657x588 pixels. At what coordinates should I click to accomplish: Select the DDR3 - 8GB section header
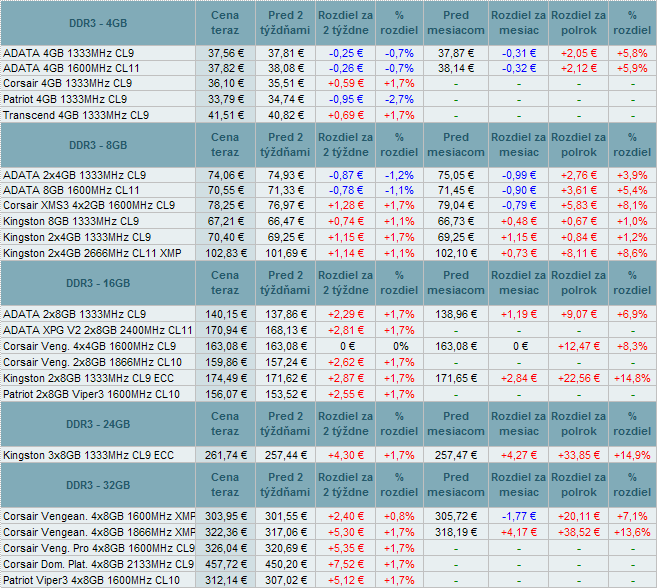(98, 145)
